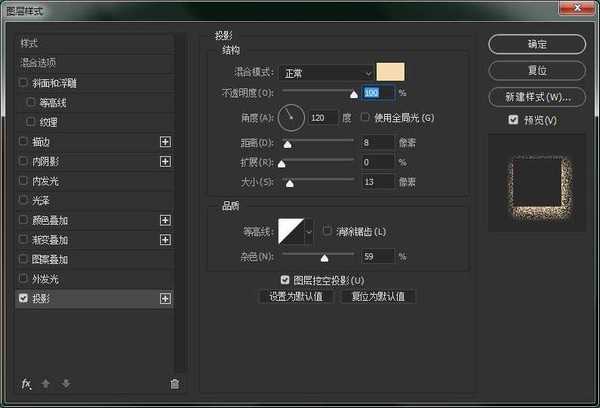Image resolution: width=600 pixels, height=408 pixels.
Task: Enable the 纹理 checkbox
Action: [x=31, y=122]
